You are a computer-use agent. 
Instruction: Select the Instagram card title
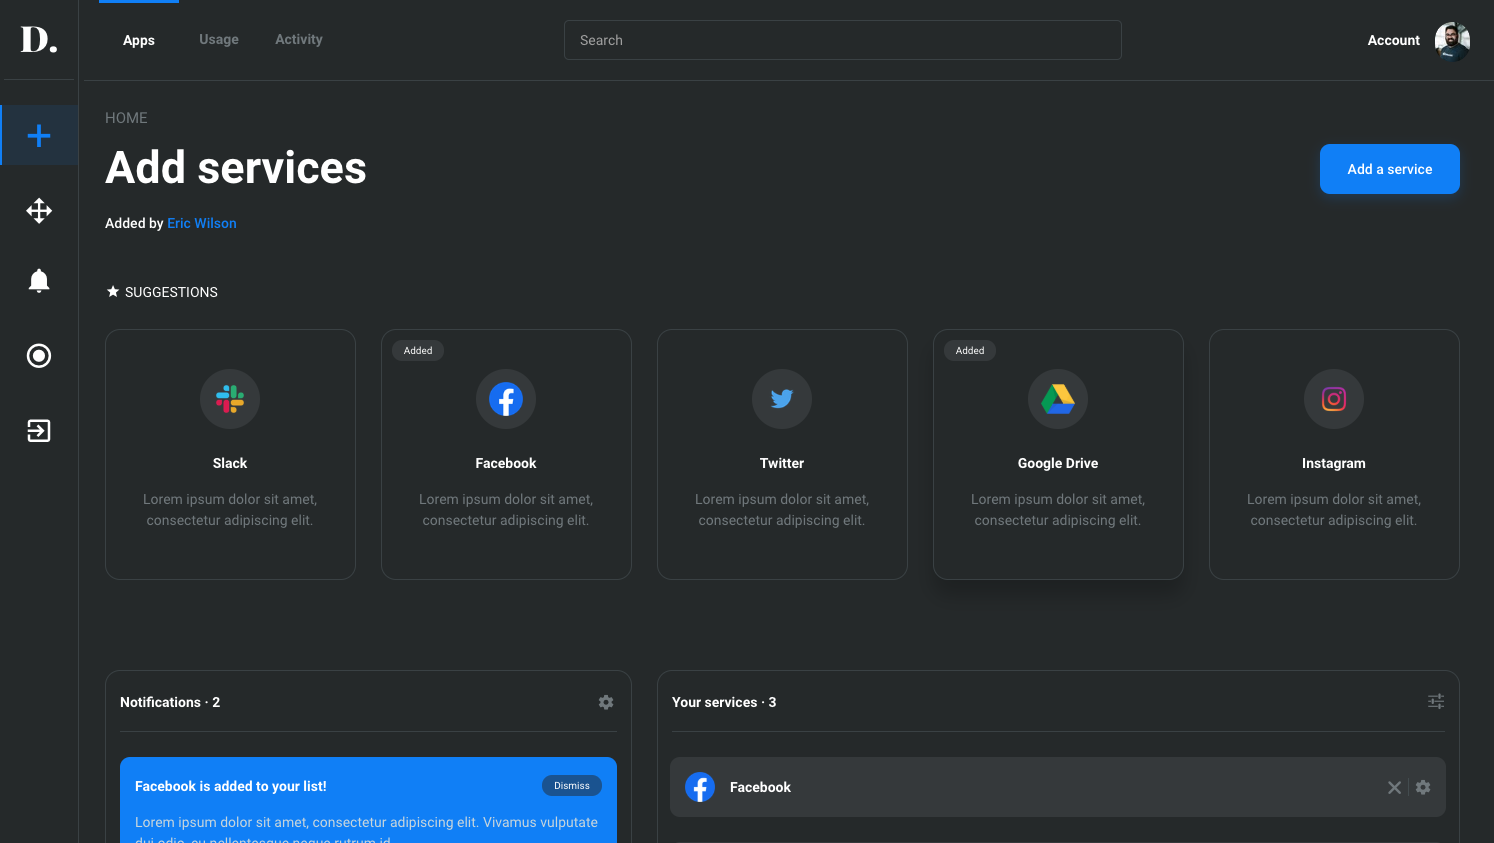[1334, 464]
